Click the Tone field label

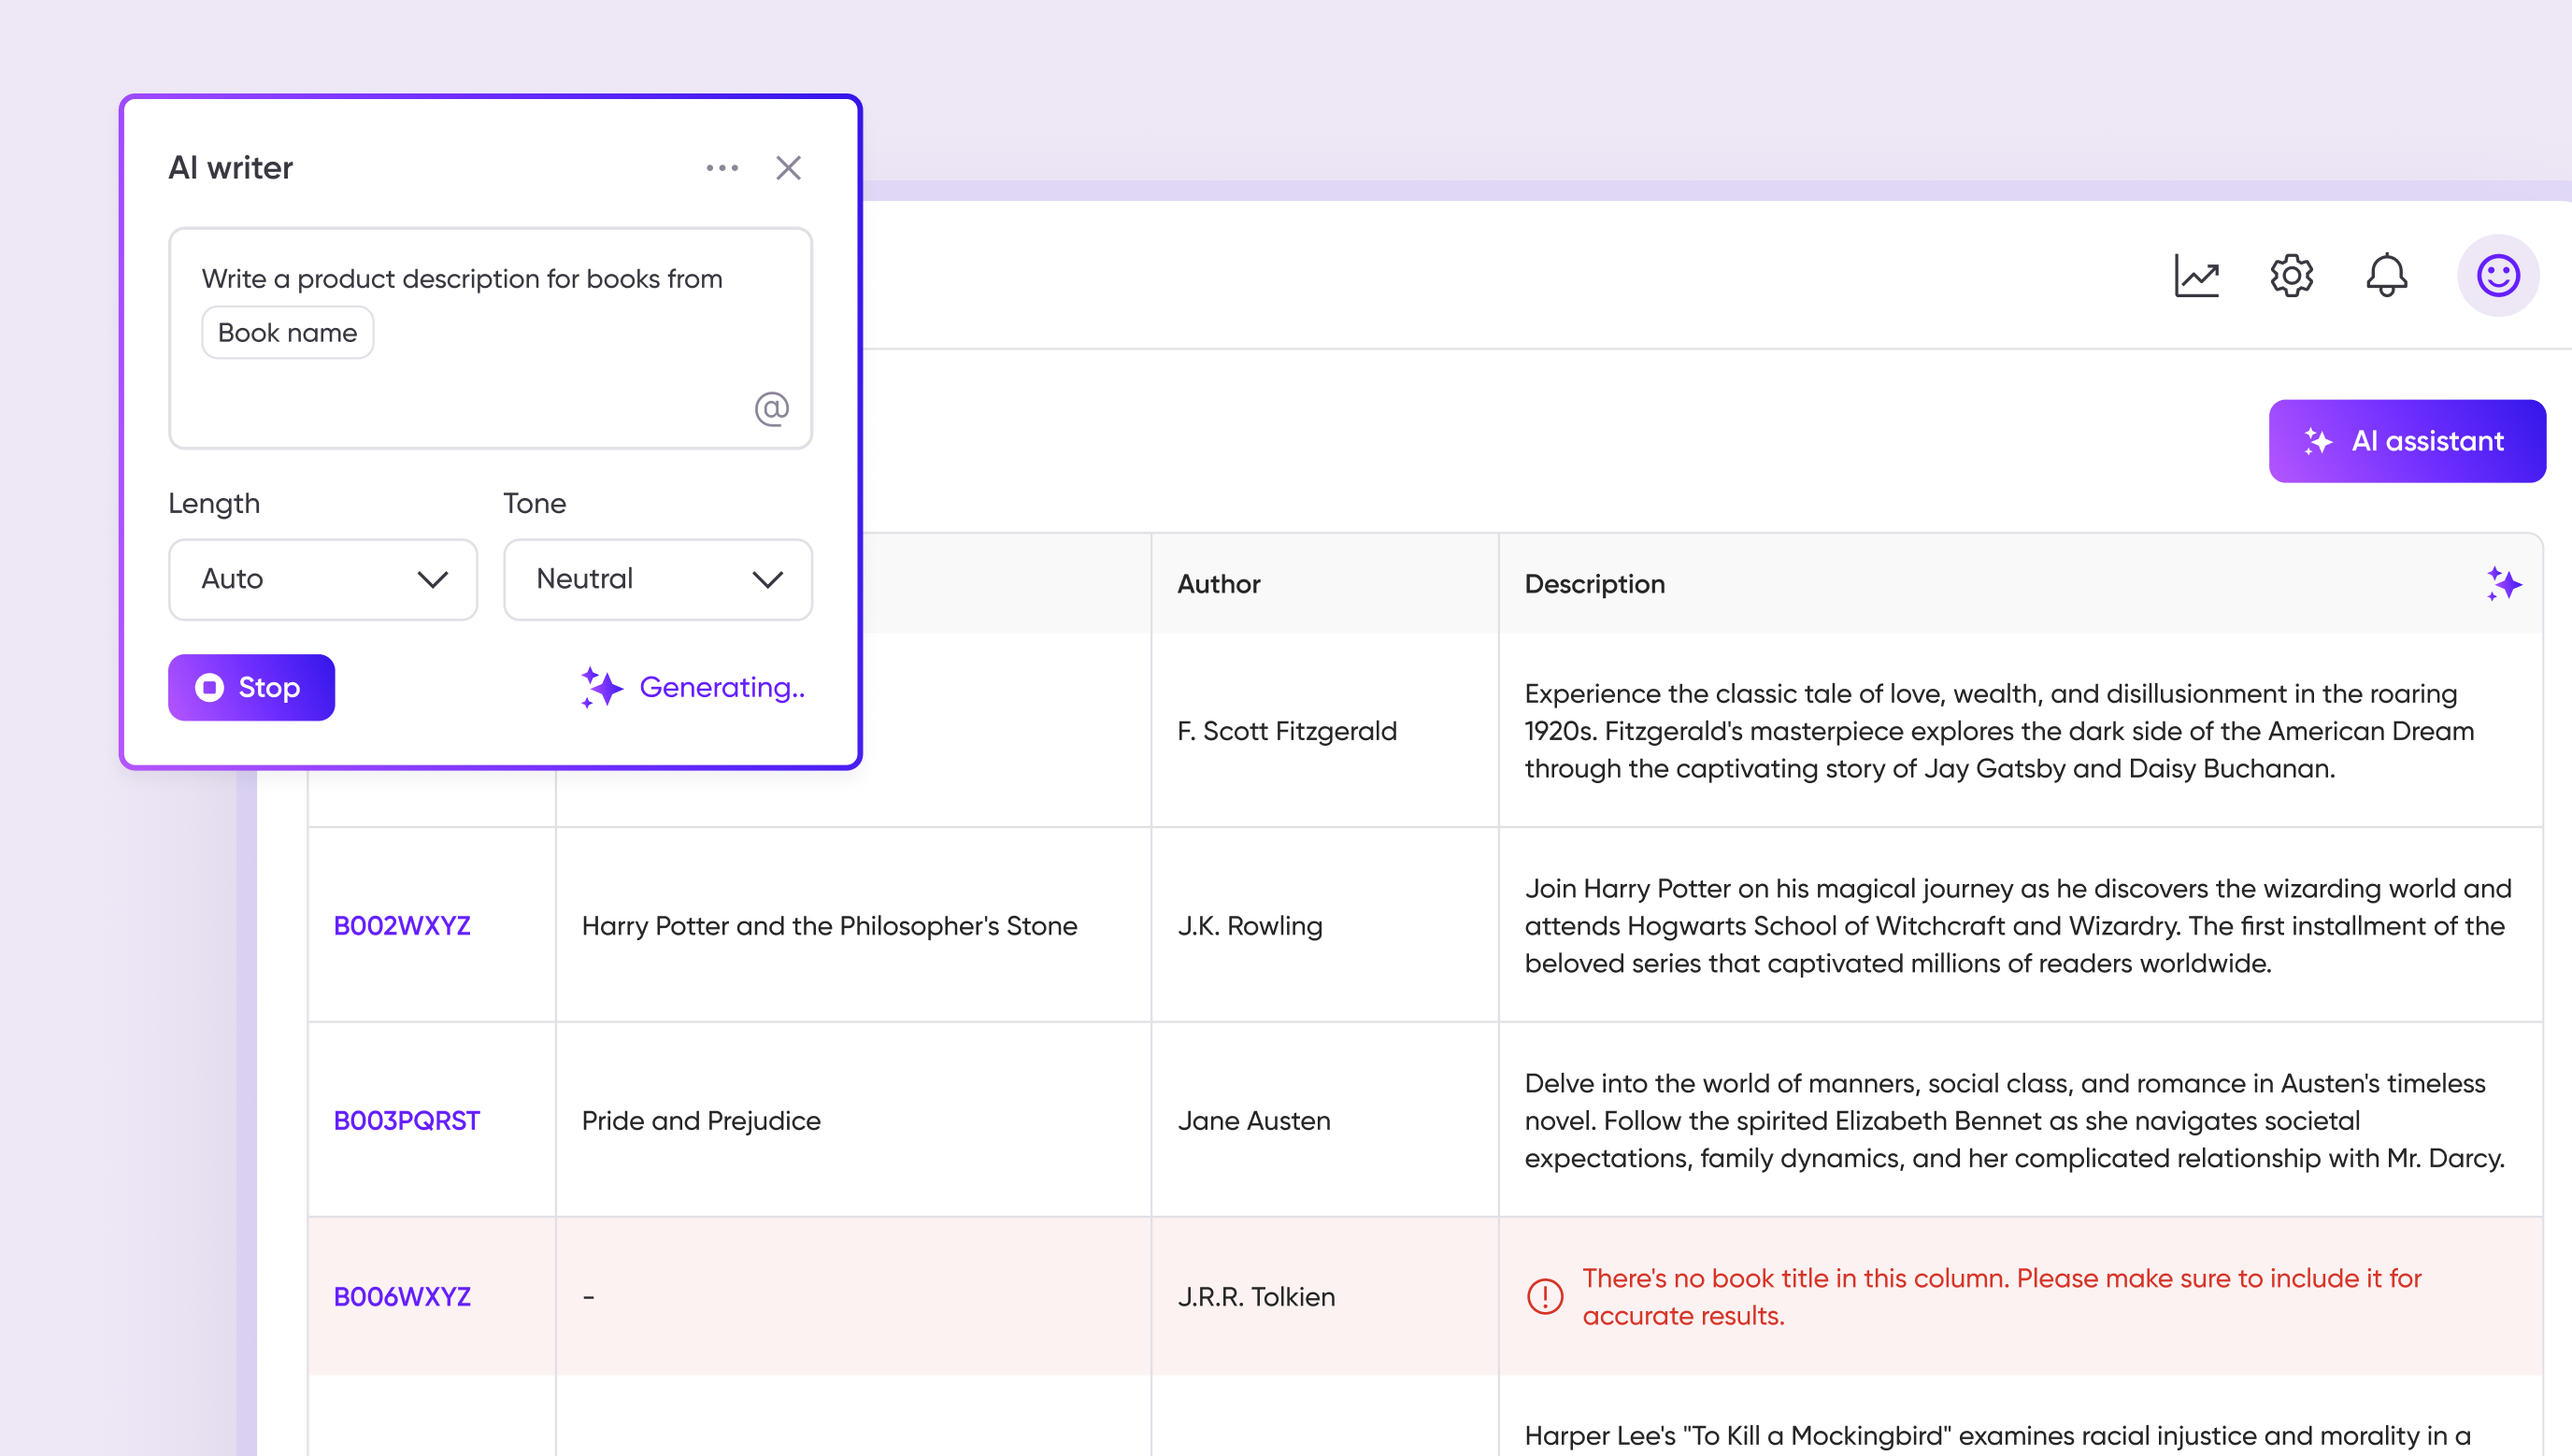(x=535, y=503)
